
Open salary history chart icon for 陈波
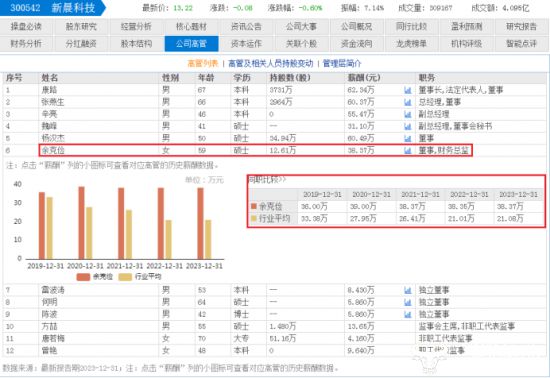pyautogui.click(x=408, y=315)
